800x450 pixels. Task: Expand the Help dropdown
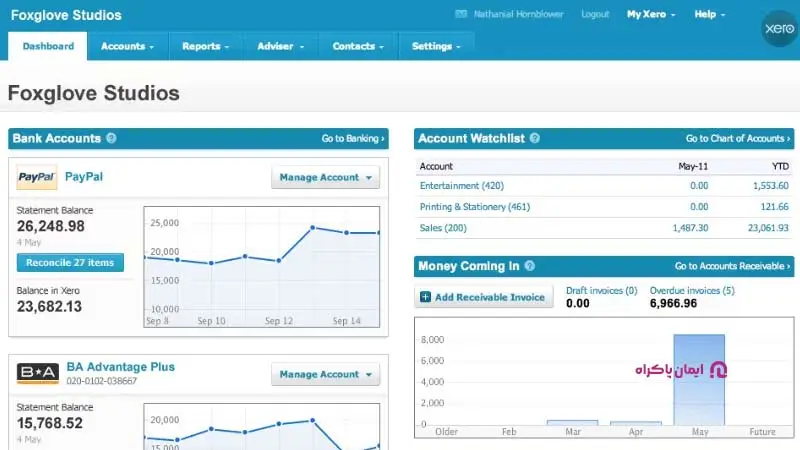(x=710, y=14)
